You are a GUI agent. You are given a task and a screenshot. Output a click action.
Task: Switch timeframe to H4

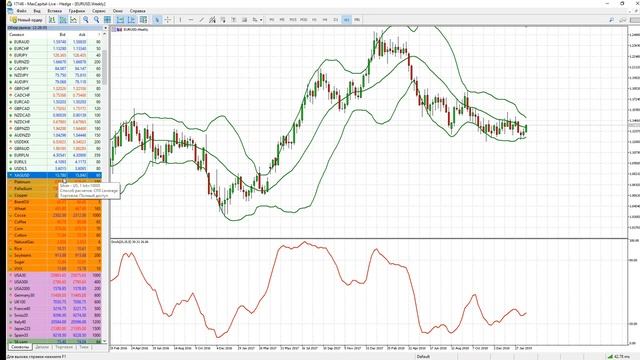coord(325,20)
